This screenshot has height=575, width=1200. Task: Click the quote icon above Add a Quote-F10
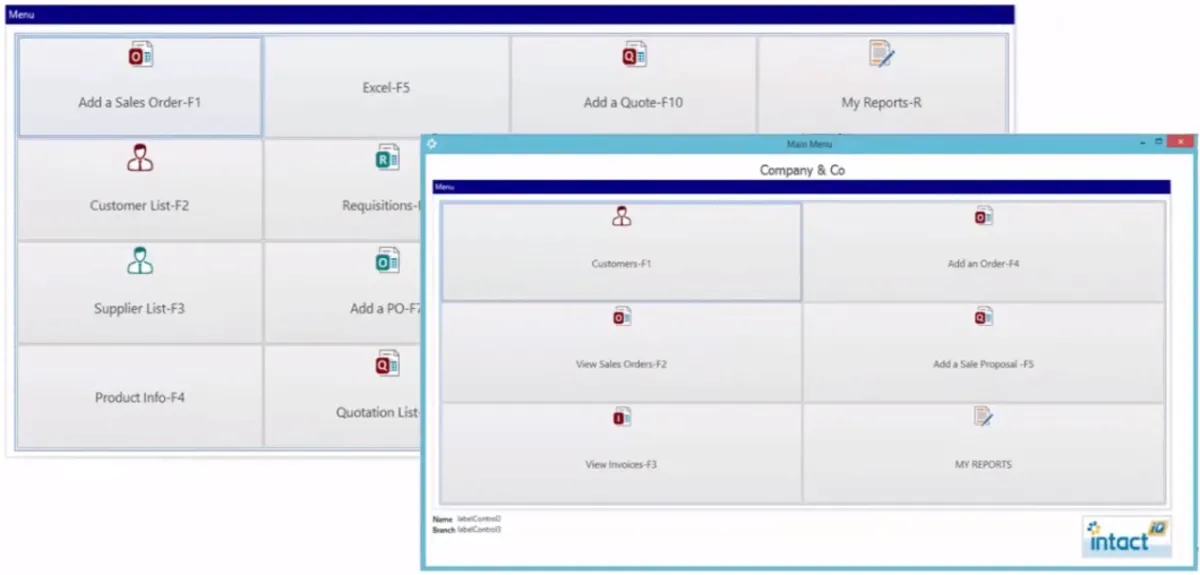[x=634, y=55]
